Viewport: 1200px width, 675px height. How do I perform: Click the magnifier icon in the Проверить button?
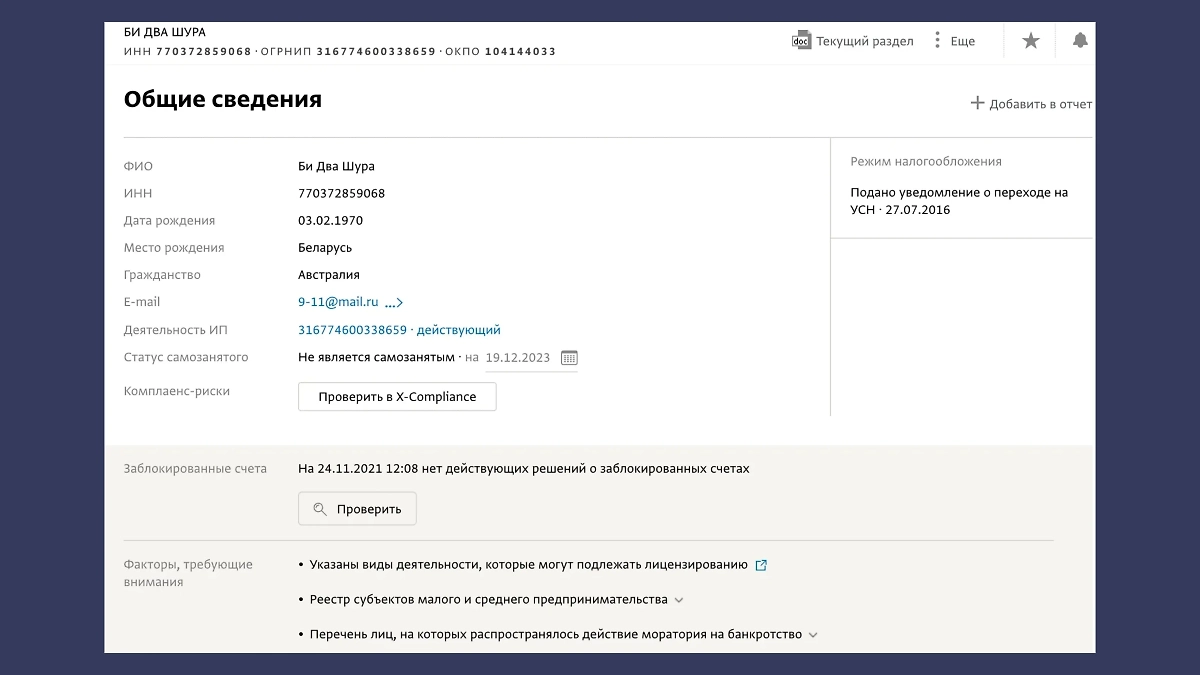pyautogui.click(x=319, y=508)
